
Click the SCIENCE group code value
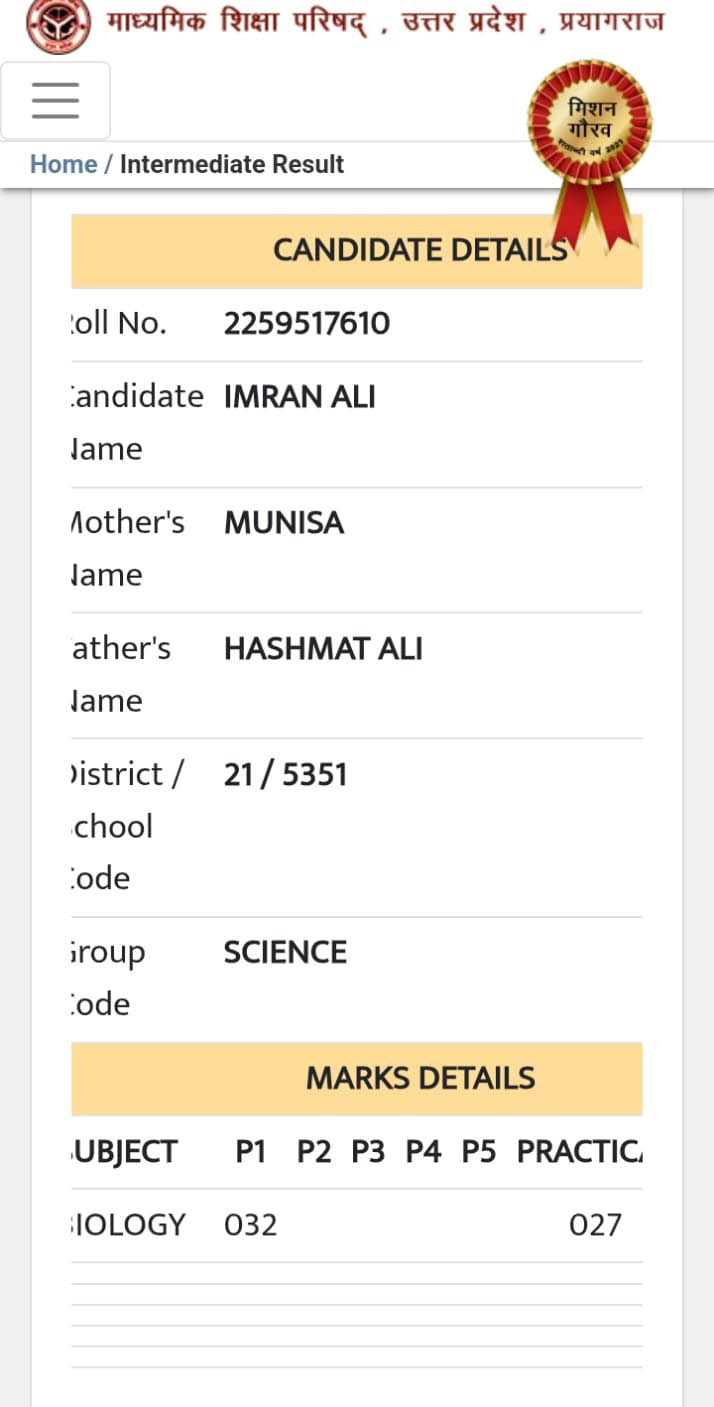[x=285, y=952]
